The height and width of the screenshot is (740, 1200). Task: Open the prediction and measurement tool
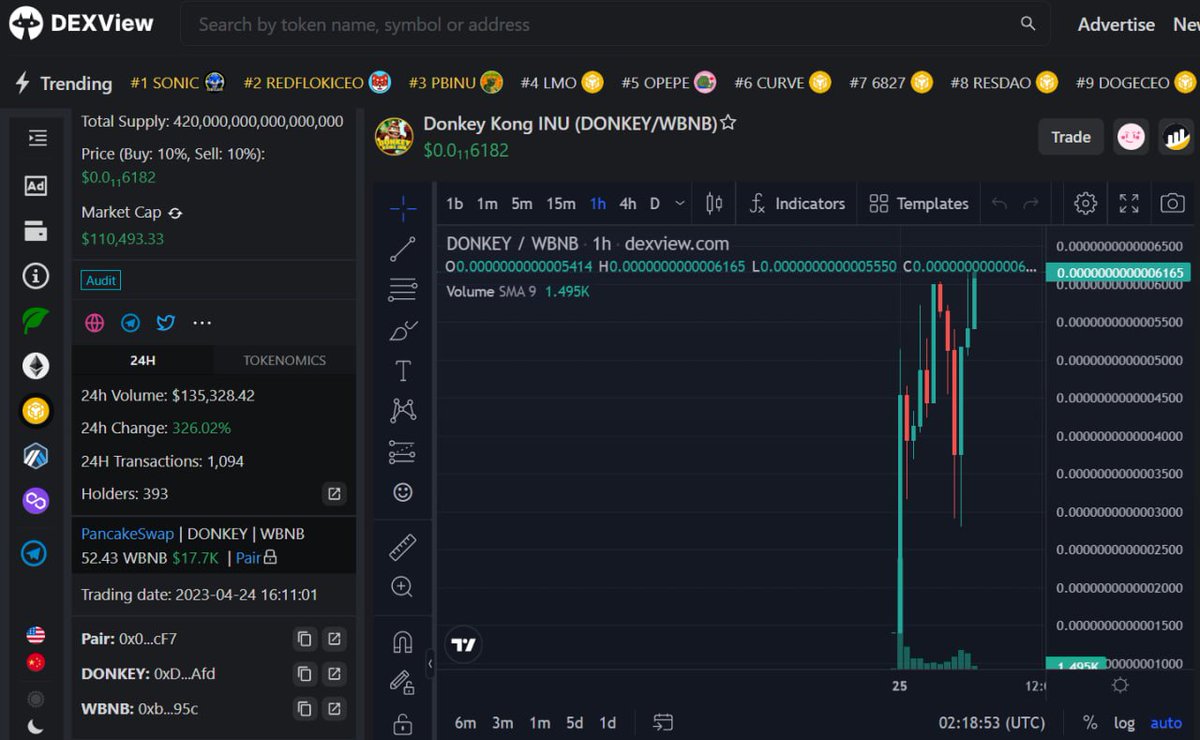tap(403, 452)
